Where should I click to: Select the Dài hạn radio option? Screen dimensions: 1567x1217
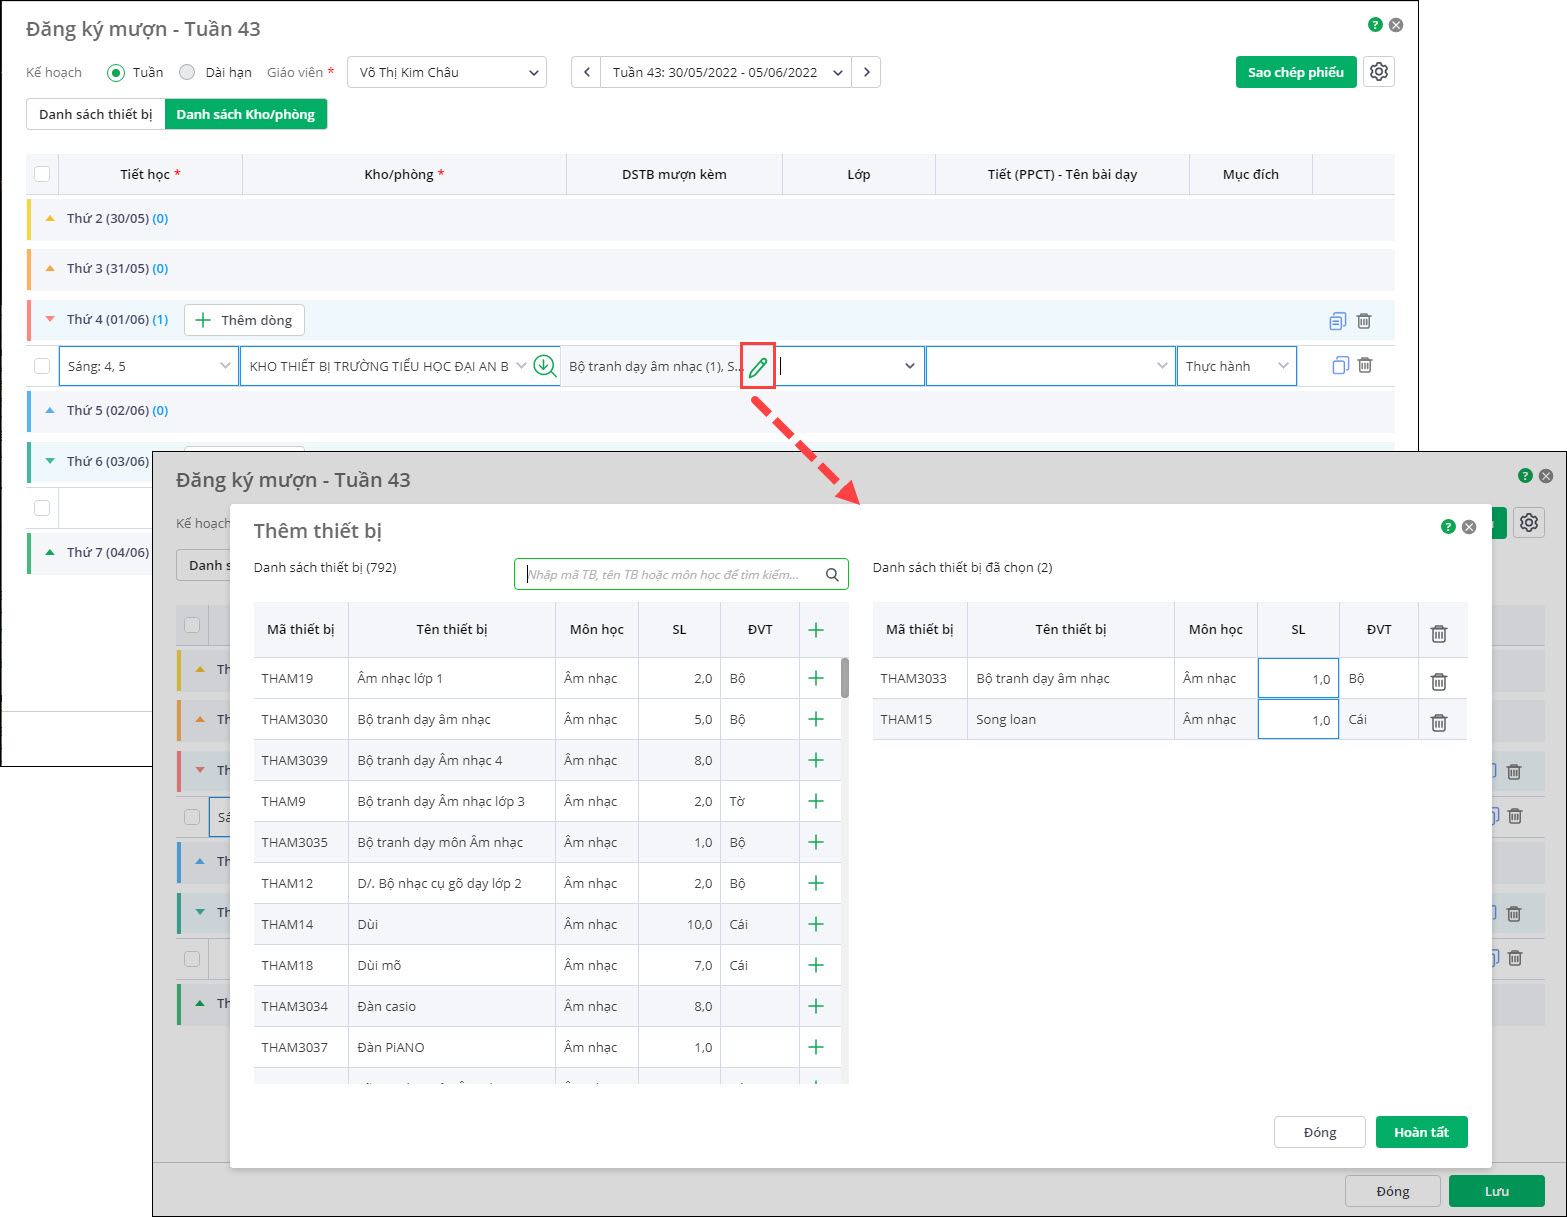coord(187,72)
